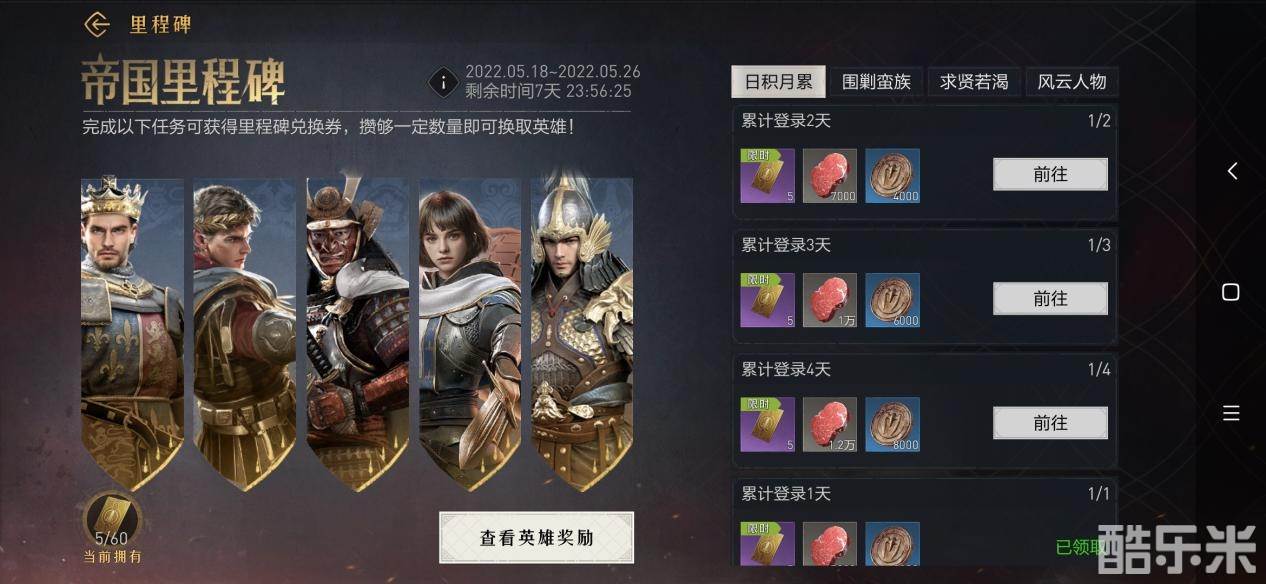Switch to the 求贤若渴 tab

tap(974, 82)
